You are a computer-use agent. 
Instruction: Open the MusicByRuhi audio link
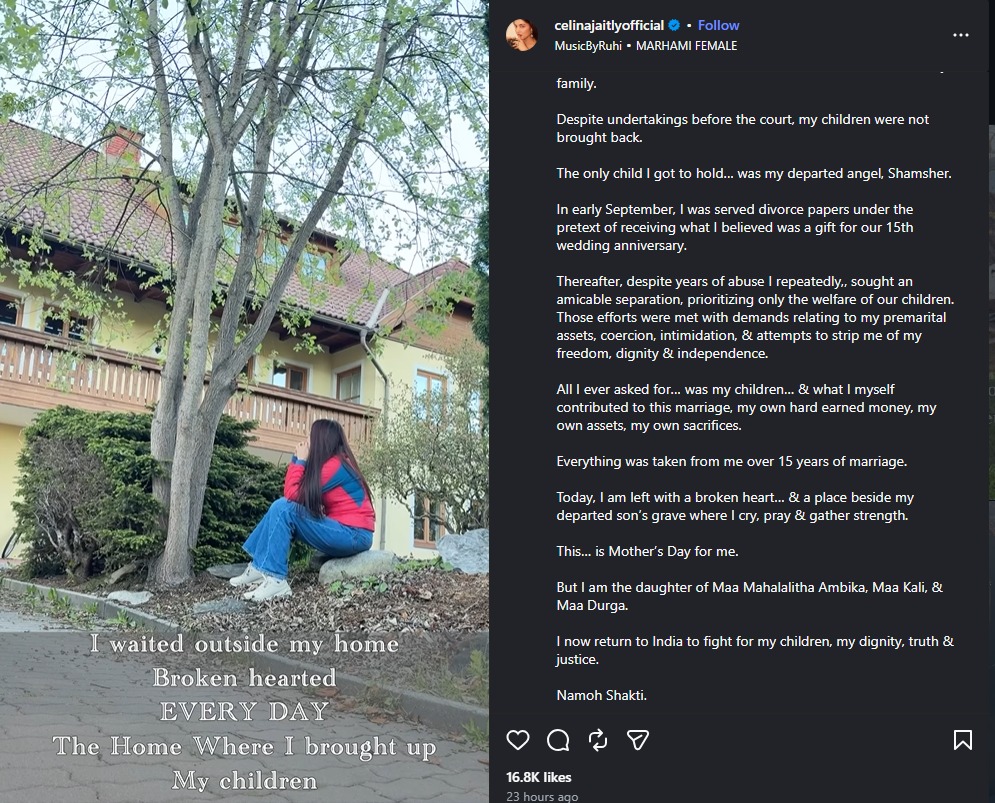(588, 46)
